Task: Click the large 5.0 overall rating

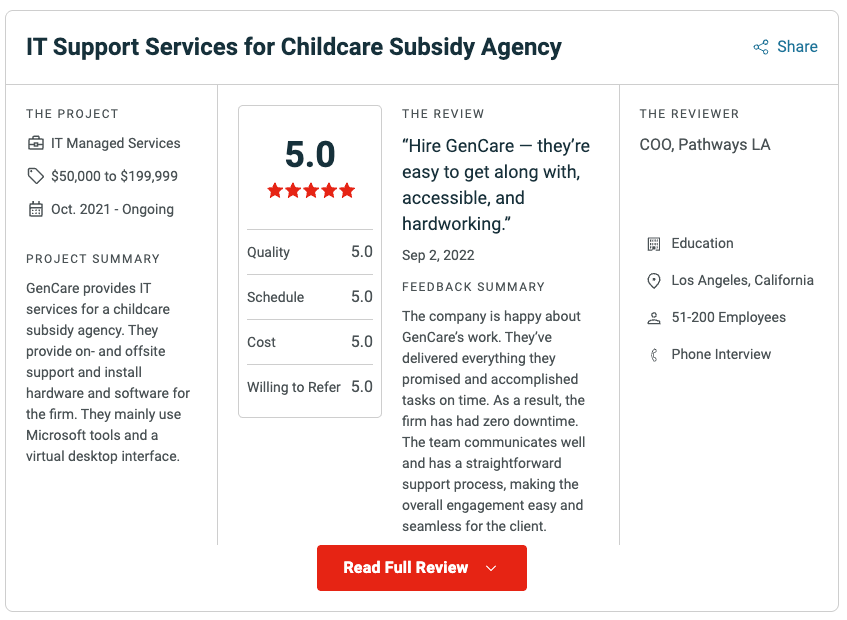Action: coord(310,155)
